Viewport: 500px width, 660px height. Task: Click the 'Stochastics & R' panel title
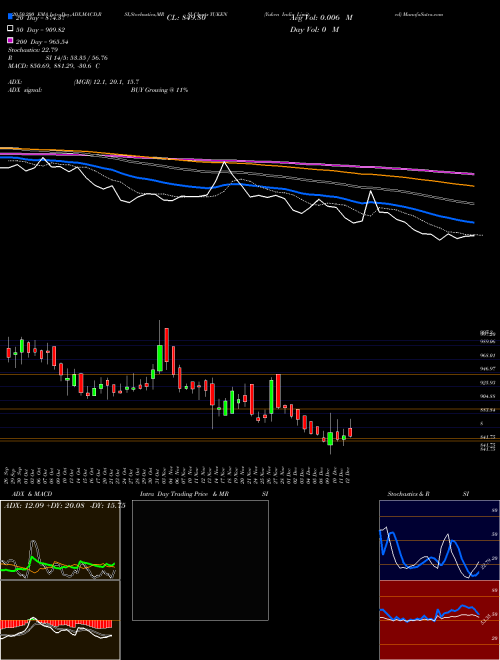point(409,494)
